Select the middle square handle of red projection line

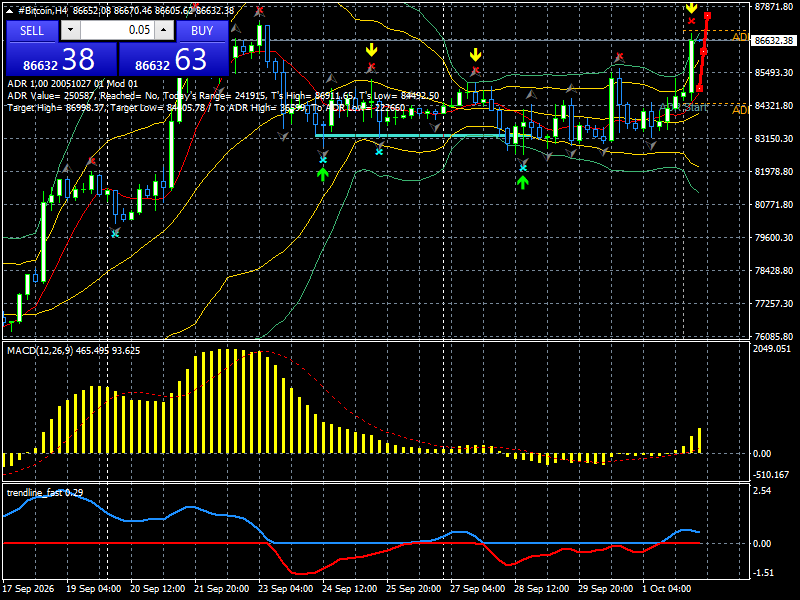[704, 52]
